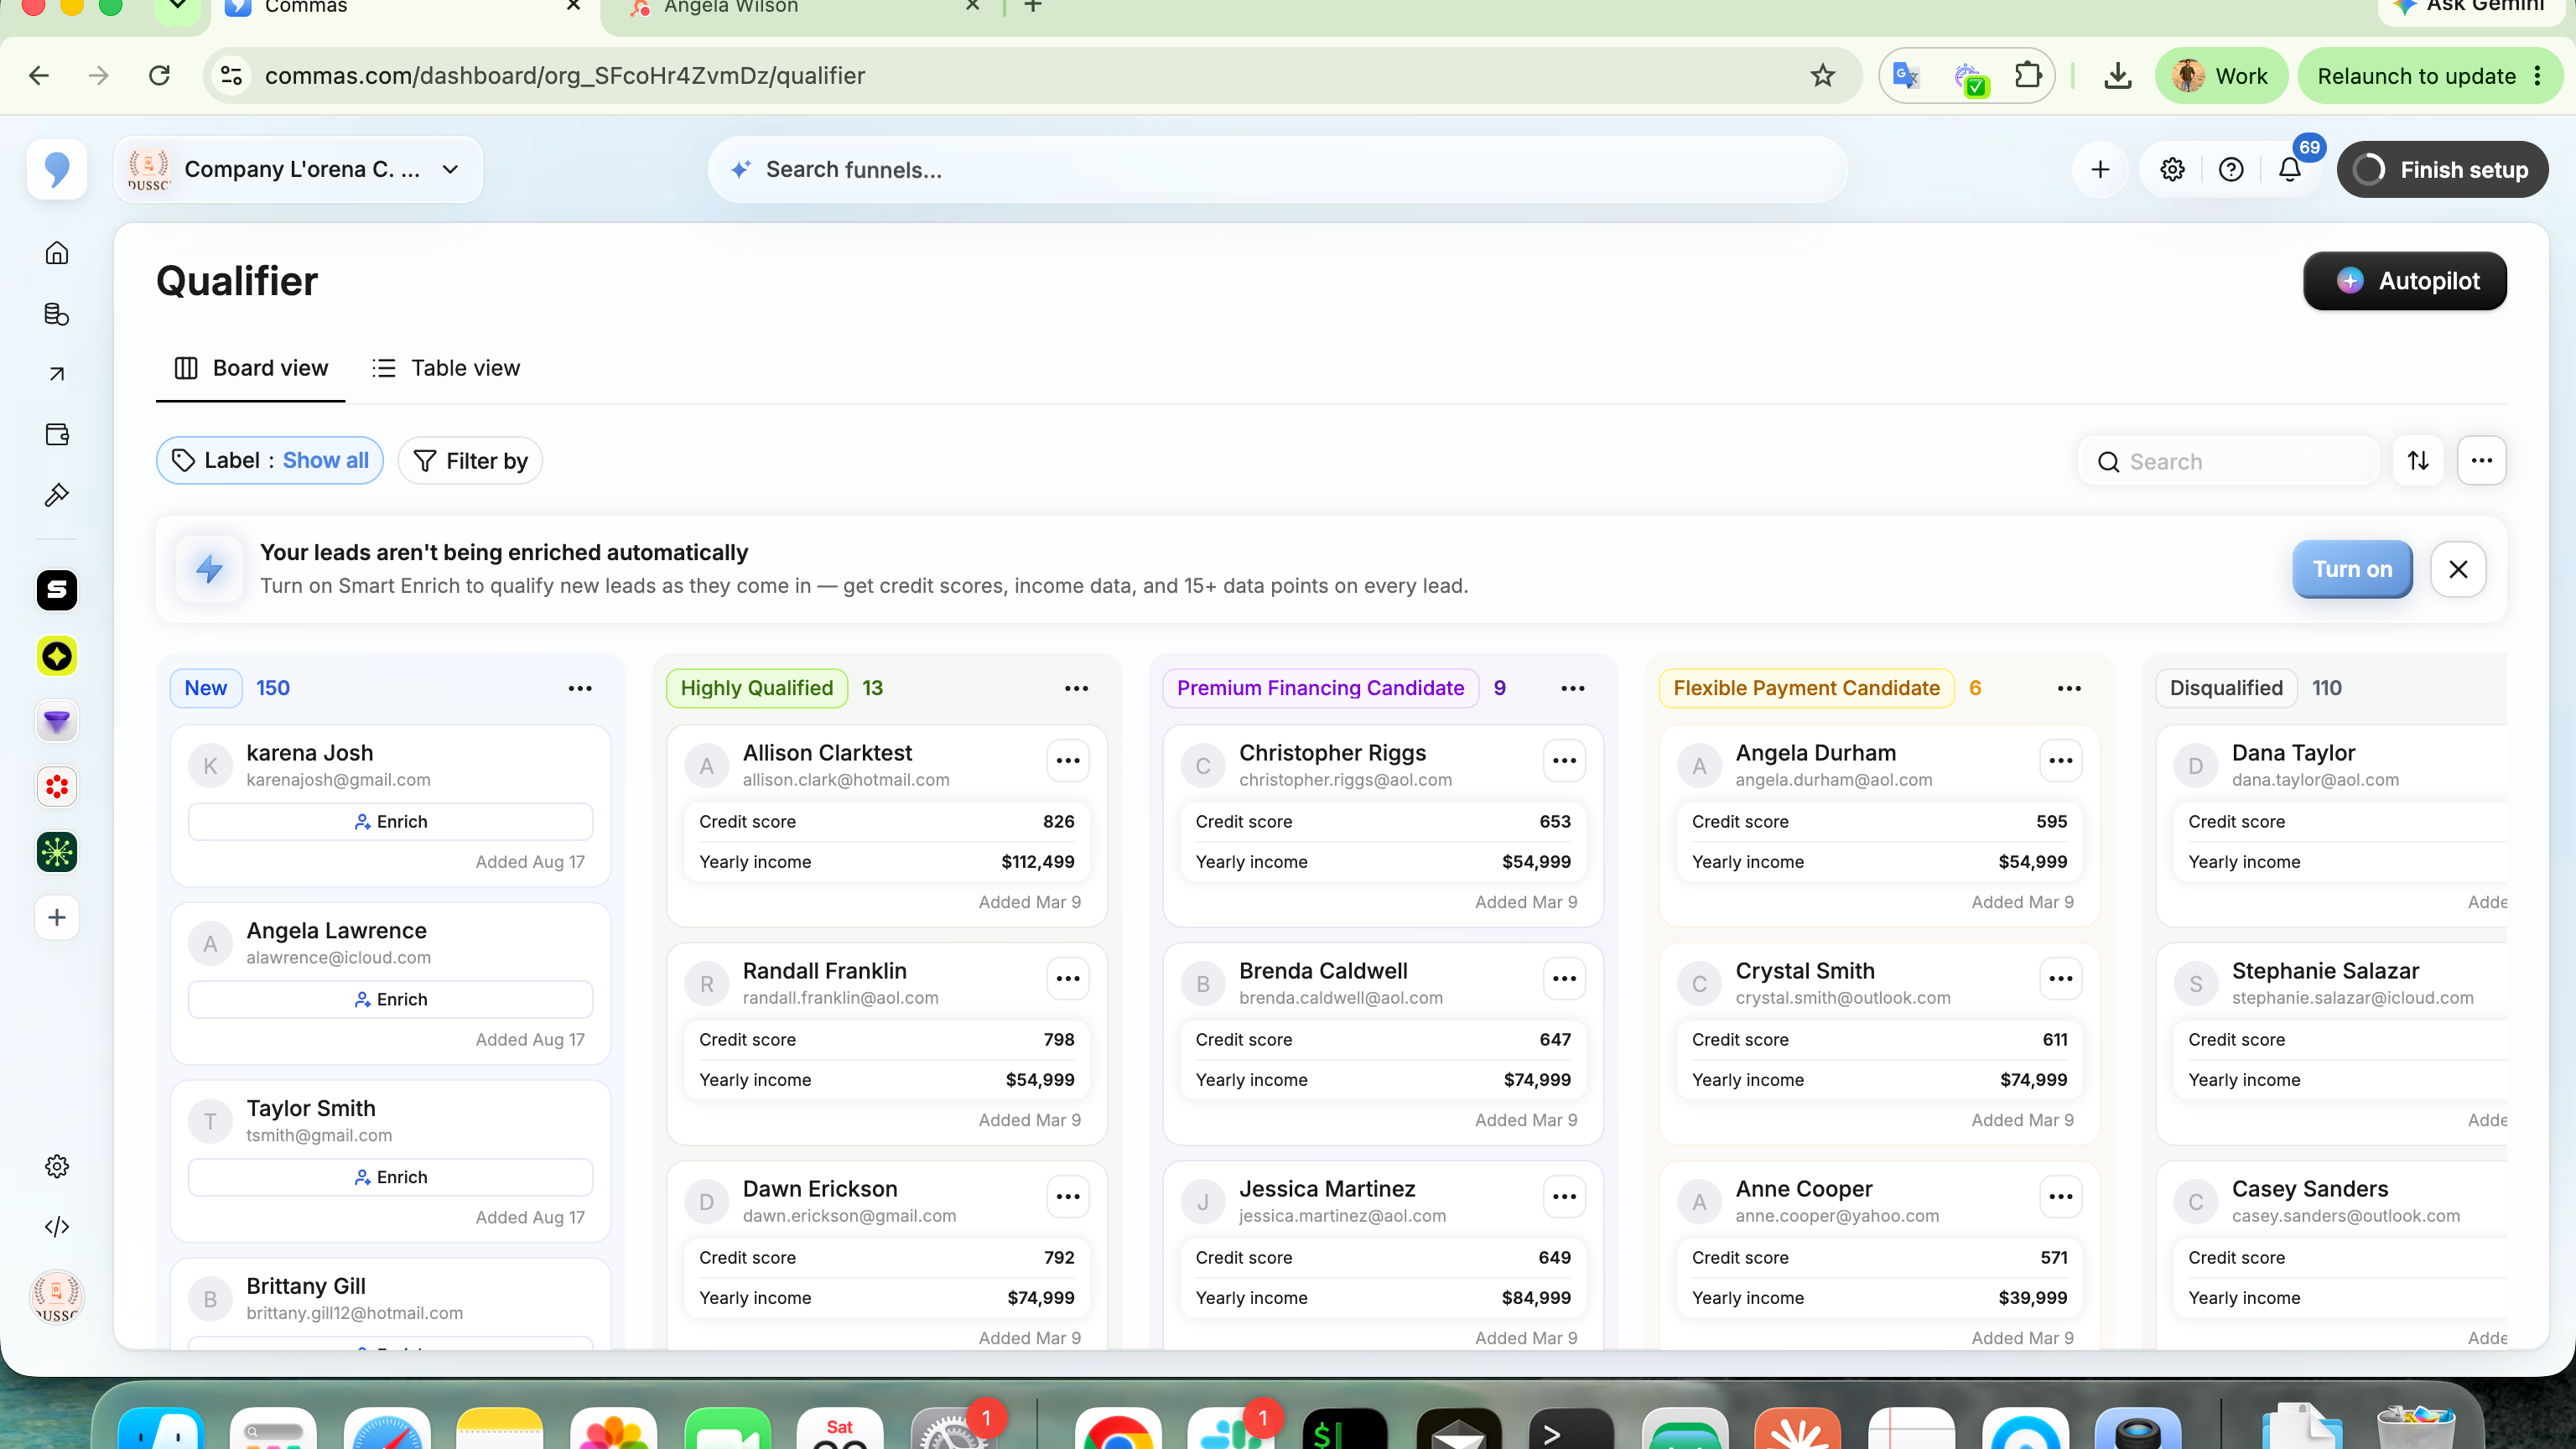Open the wallet sidebar icon
This screenshot has height=1449, width=2576.
click(57, 434)
